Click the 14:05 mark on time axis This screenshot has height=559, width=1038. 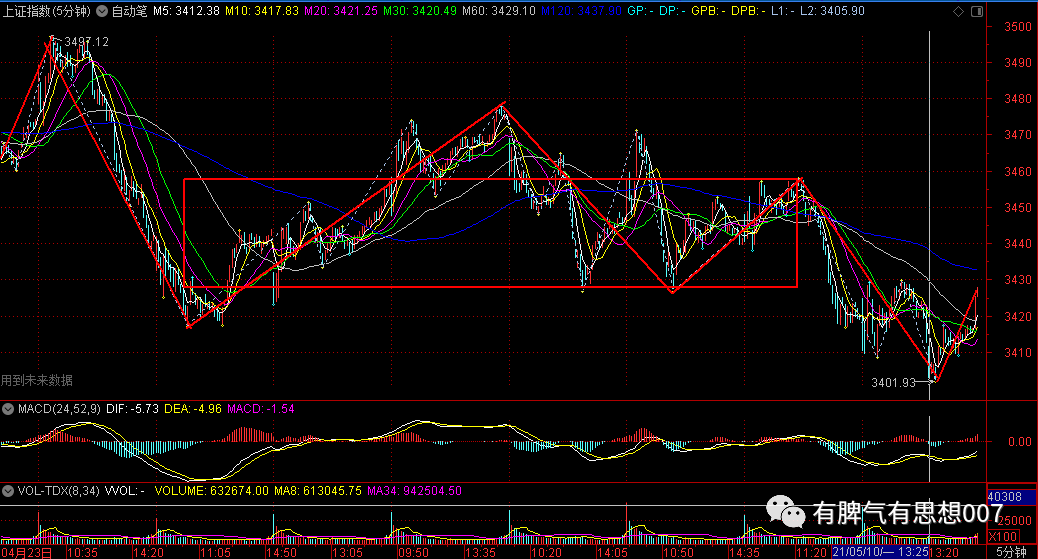(612, 552)
